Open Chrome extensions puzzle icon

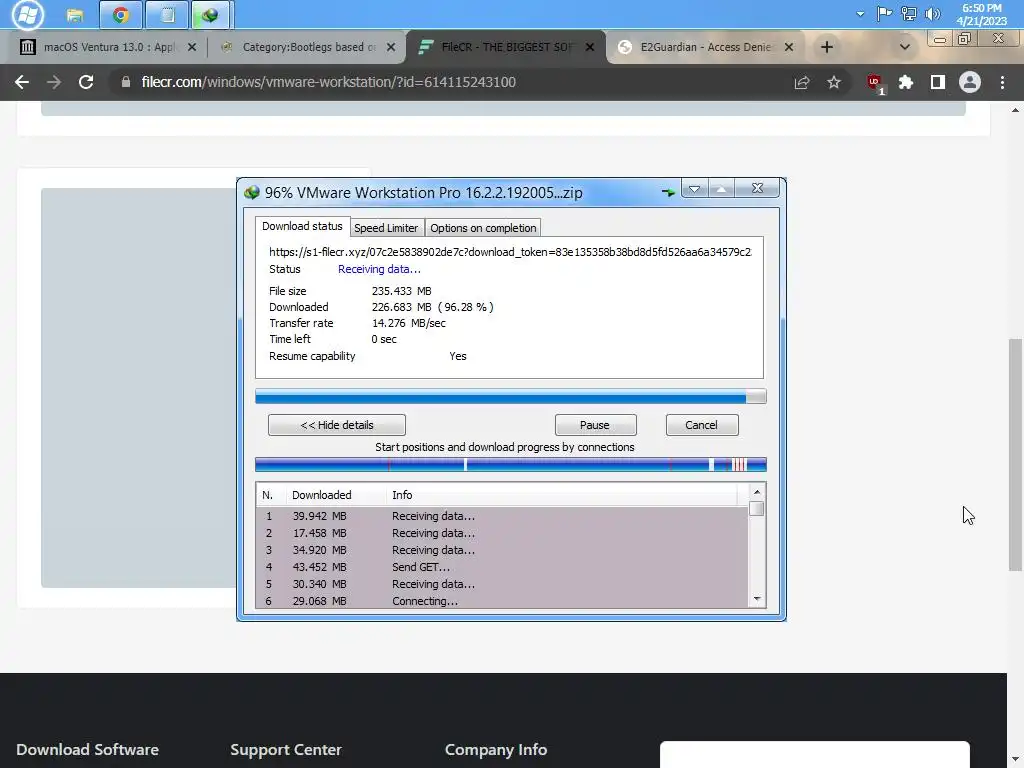(906, 82)
